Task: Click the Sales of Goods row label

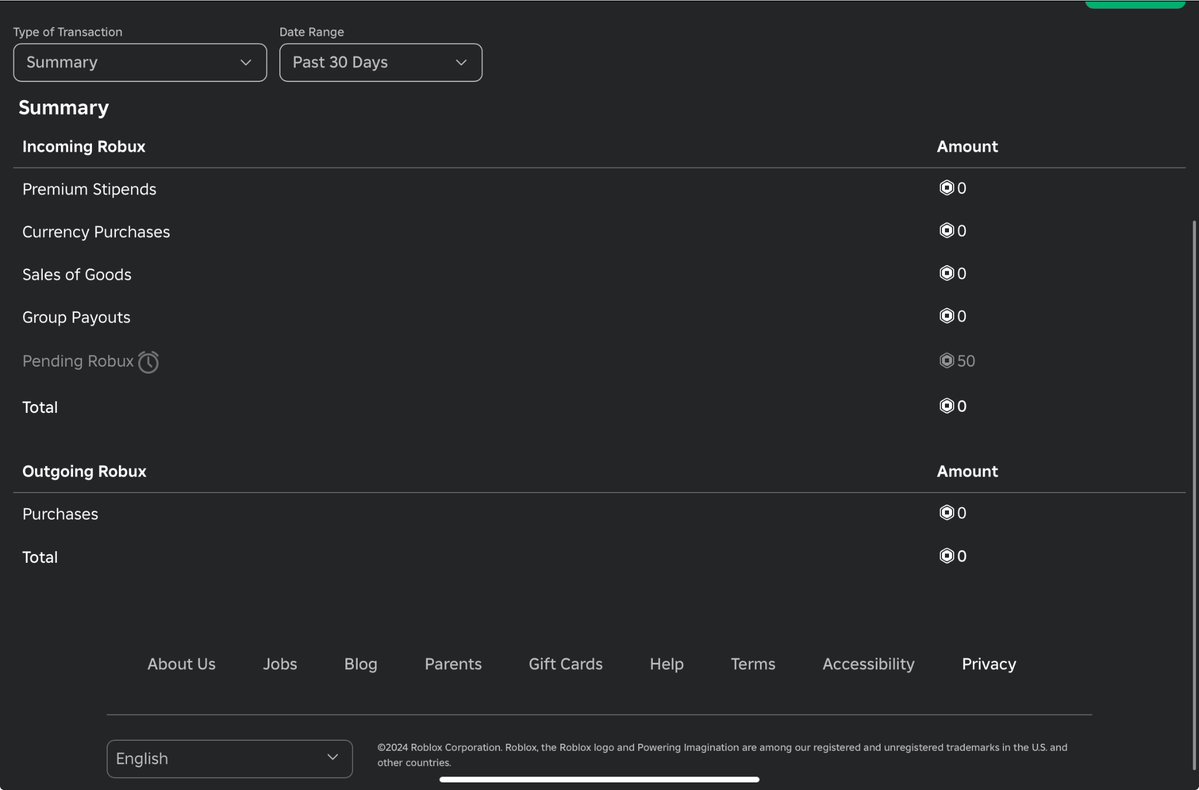Action: coord(76,275)
